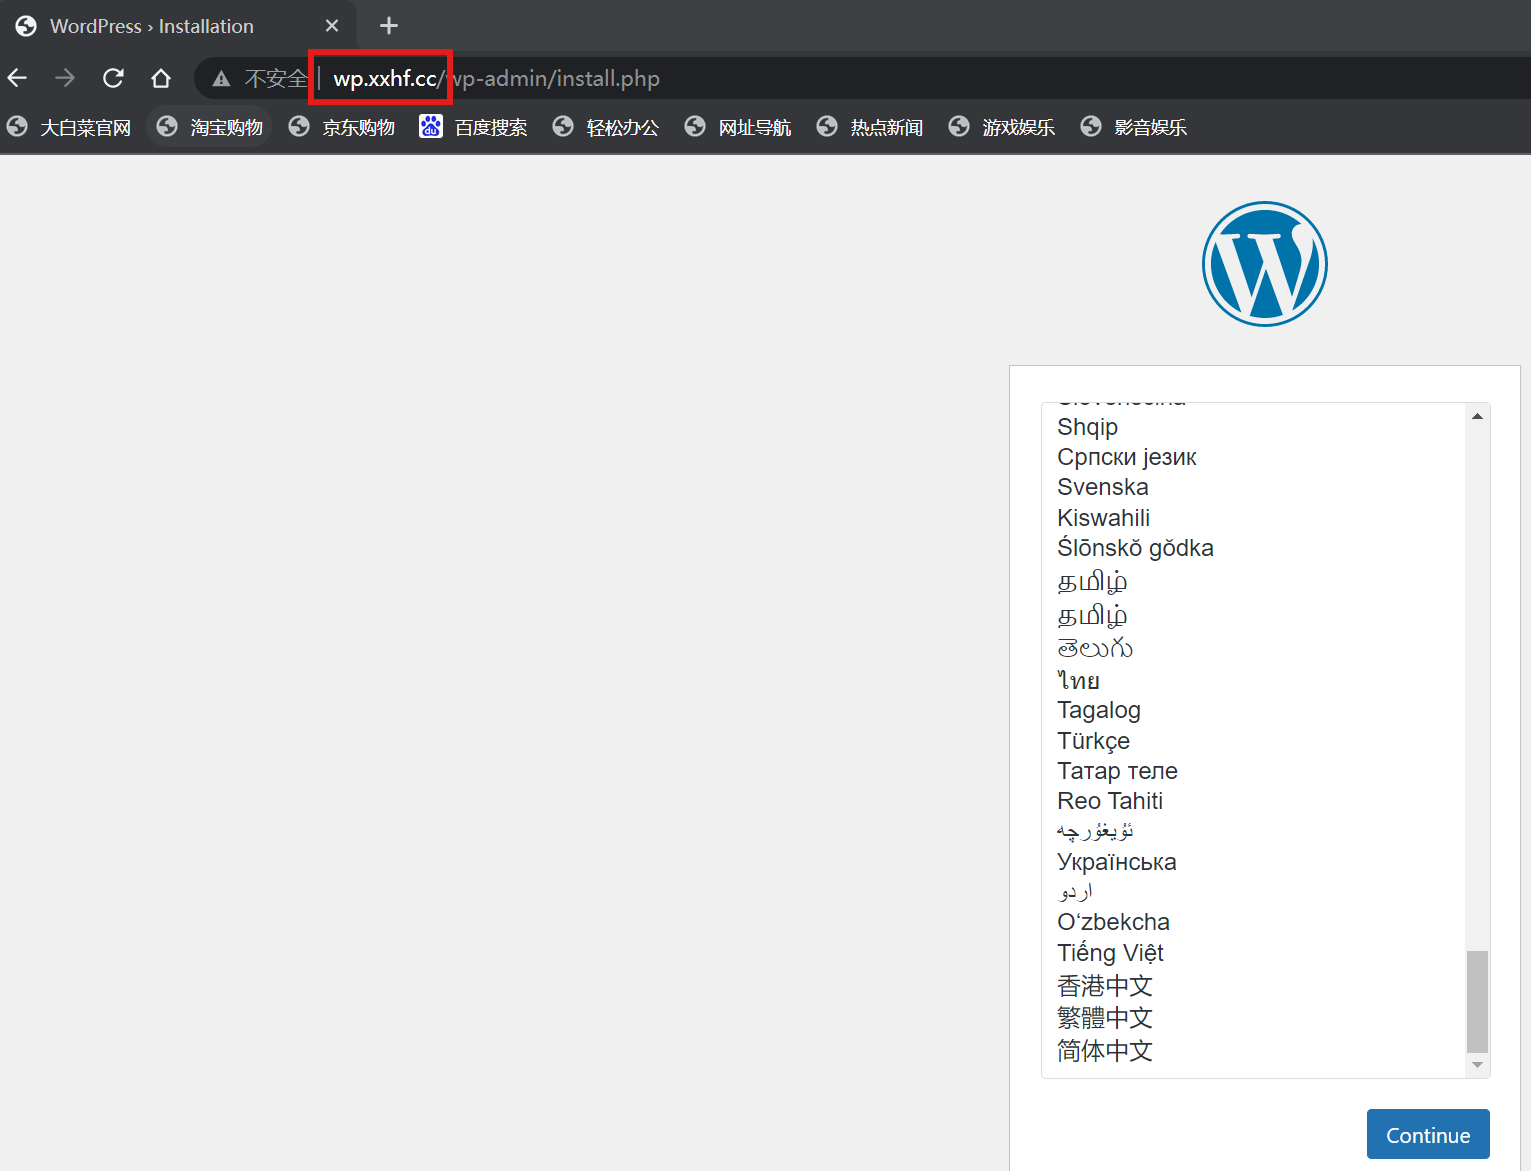Click the not-secure warning triangle icon
The image size is (1531, 1171).
(222, 79)
